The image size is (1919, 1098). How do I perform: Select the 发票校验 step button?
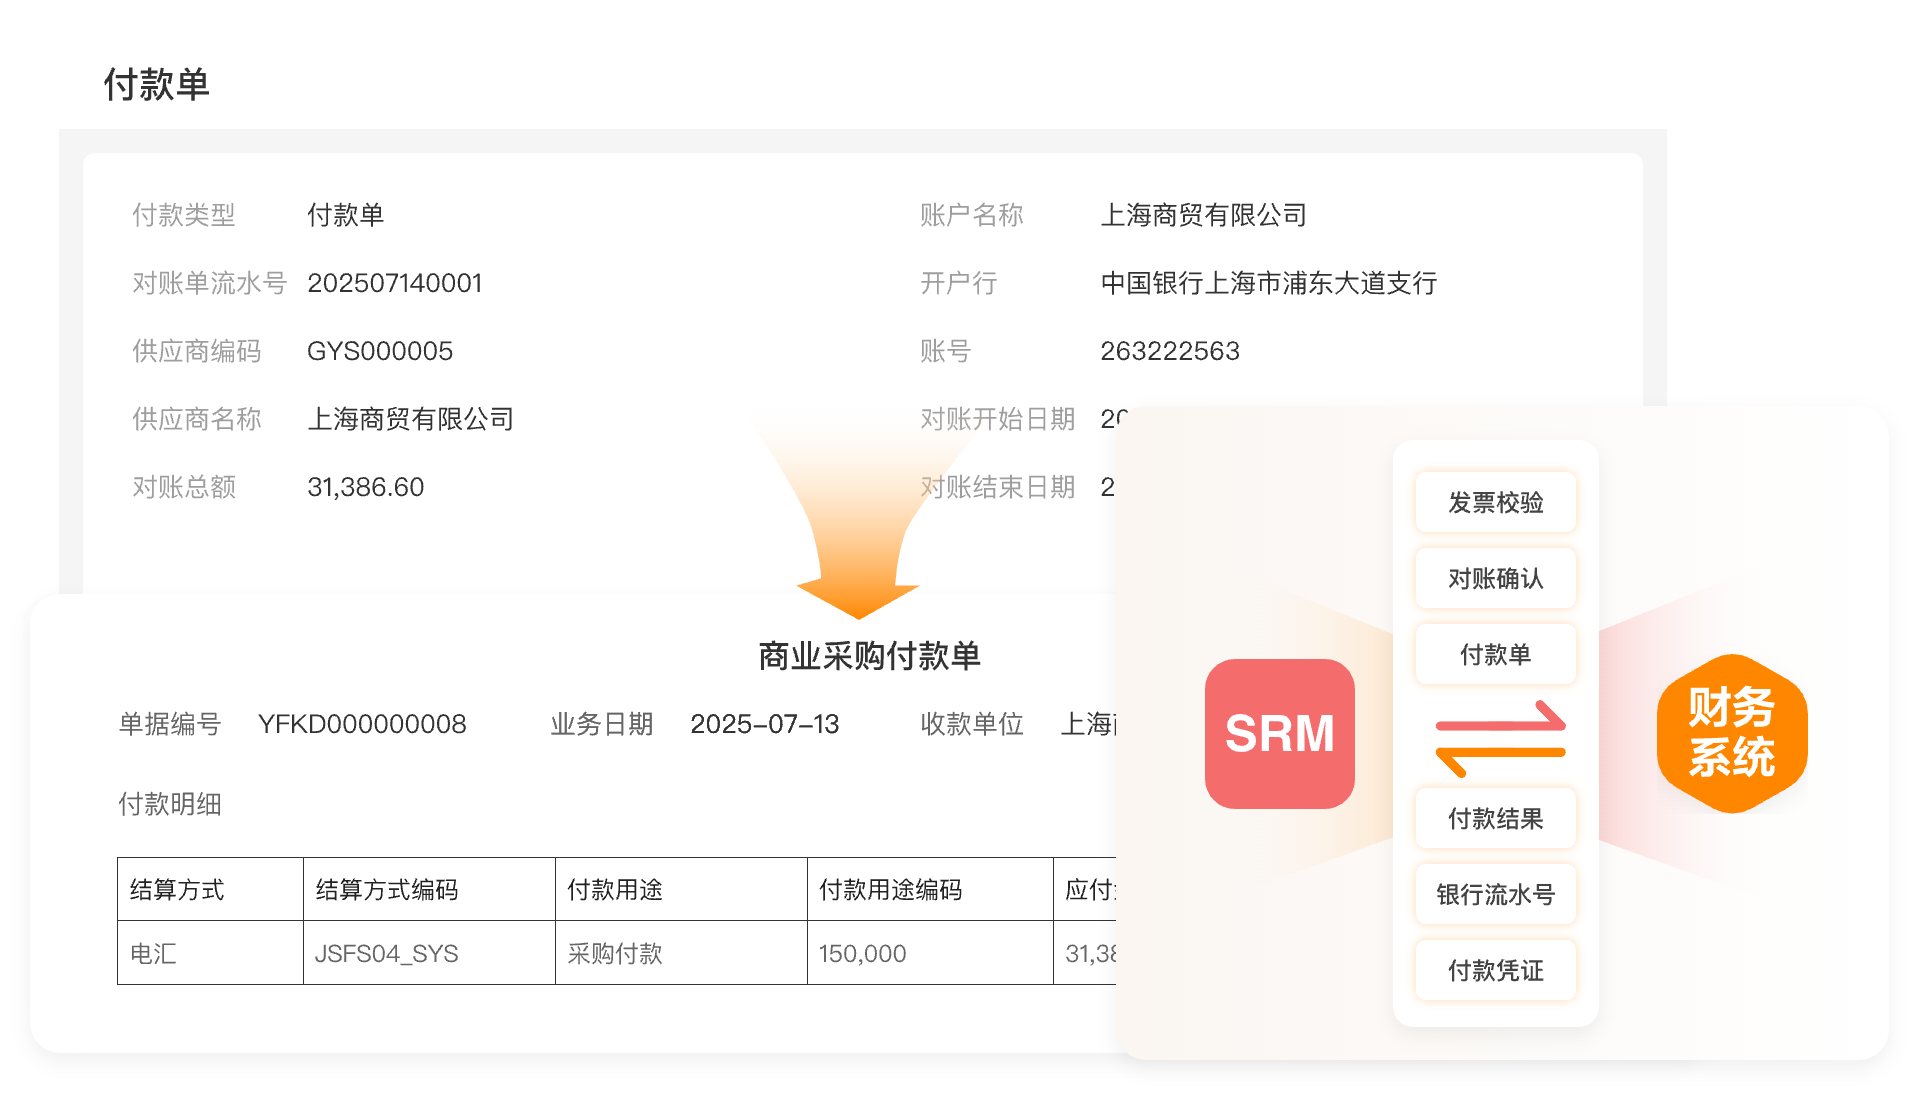pos(1495,502)
